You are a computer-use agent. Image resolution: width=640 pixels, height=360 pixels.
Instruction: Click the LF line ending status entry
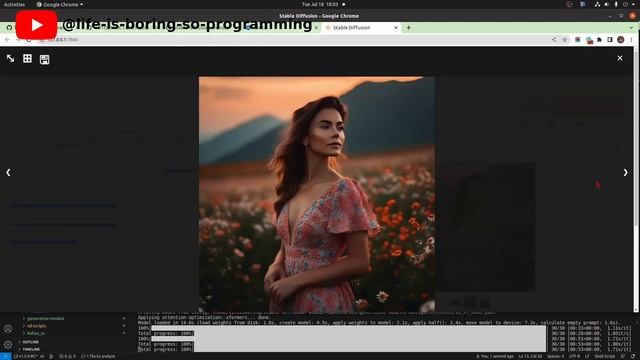point(587,356)
